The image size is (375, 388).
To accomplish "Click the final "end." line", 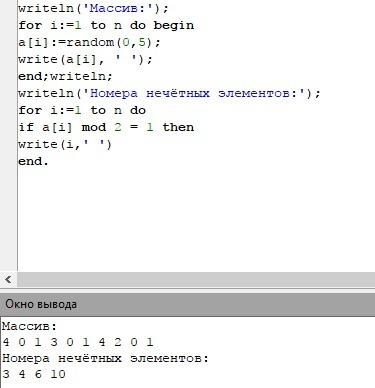I will pos(33,162).
